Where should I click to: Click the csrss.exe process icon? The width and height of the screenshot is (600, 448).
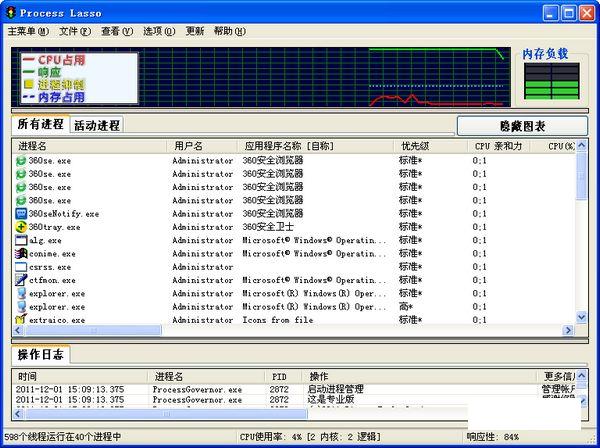coord(21,267)
